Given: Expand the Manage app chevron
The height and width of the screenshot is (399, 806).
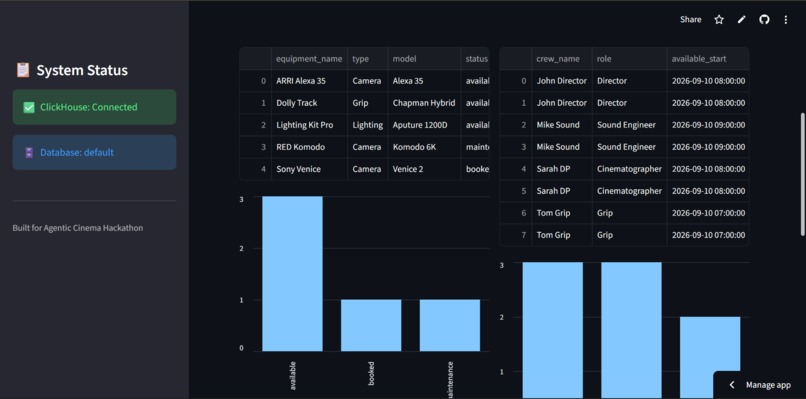Looking at the screenshot, I should pyautogui.click(x=732, y=385).
